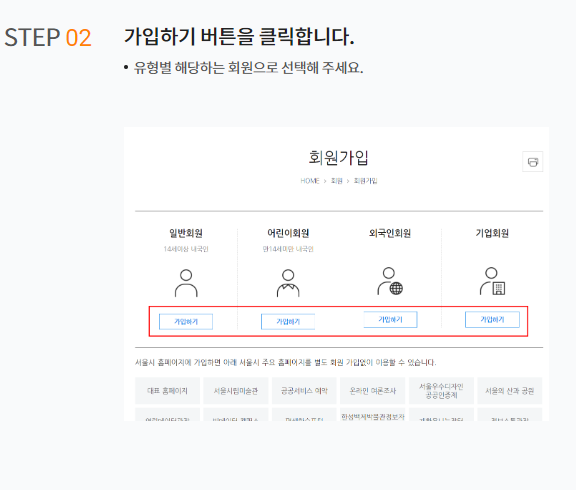This screenshot has width=576, height=490.
Task: Select 회원가입 breadcrumb item
Action: [366, 181]
